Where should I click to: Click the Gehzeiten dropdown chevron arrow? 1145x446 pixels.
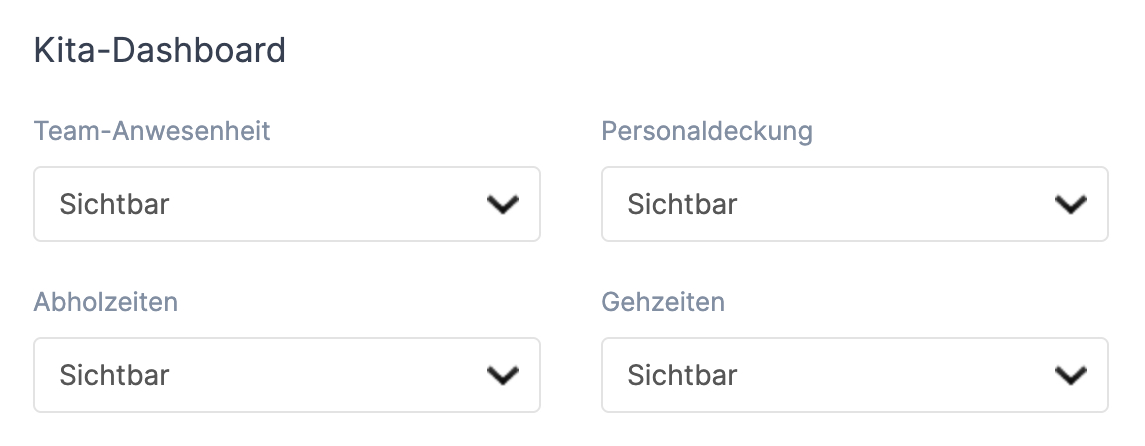pos(1070,375)
